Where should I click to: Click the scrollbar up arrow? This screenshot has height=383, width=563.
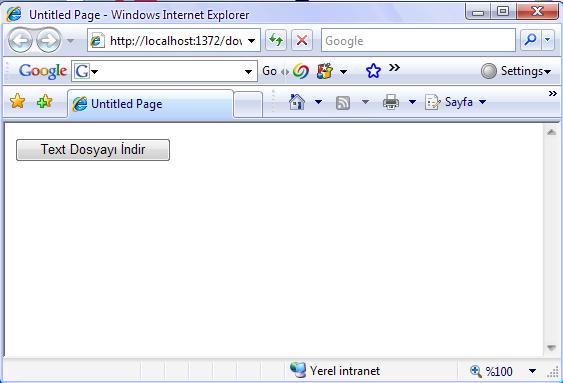pos(552,132)
